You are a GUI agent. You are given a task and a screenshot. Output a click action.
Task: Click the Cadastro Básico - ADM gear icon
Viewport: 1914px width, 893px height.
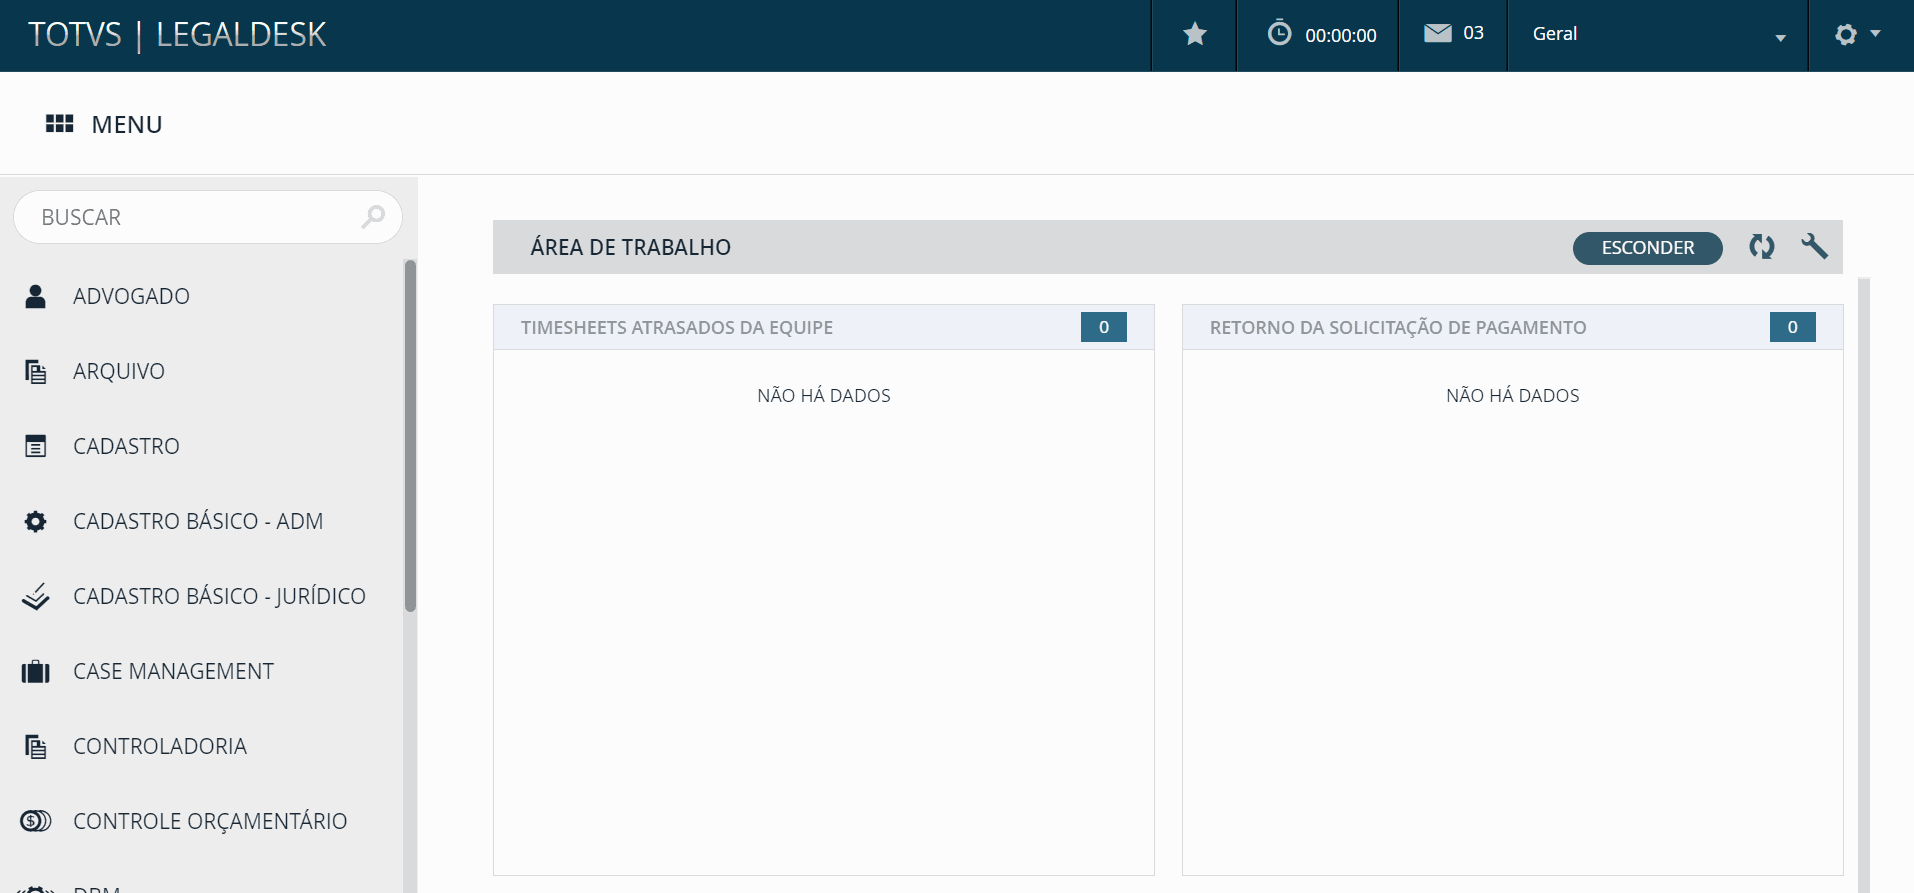coord(35,521)
